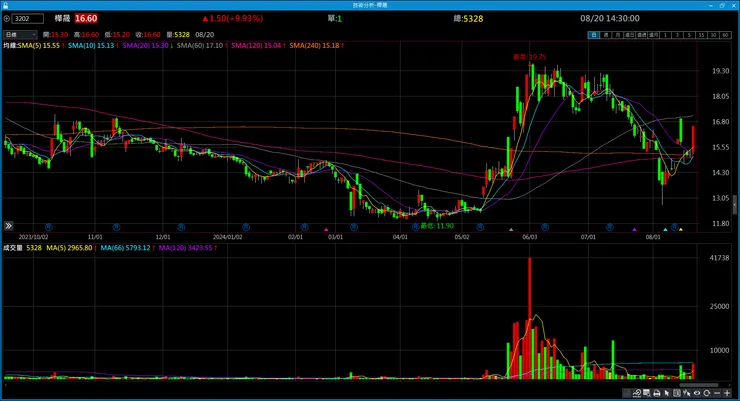This screenshot has height=401, width=740.
Task: Click the dimmed leftmost icon in bottom toolbar
Action: (627, 393)
